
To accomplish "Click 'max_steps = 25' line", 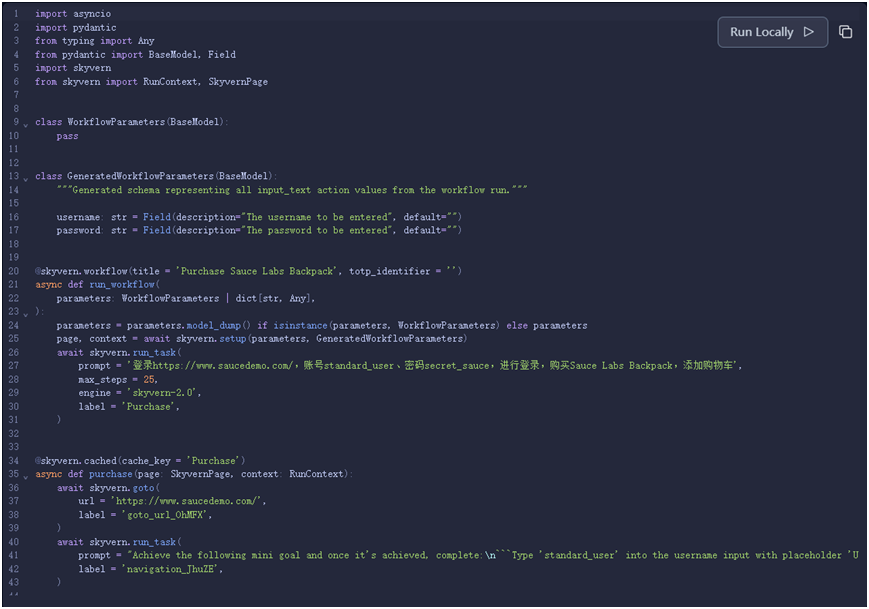I will coord(118,380).
